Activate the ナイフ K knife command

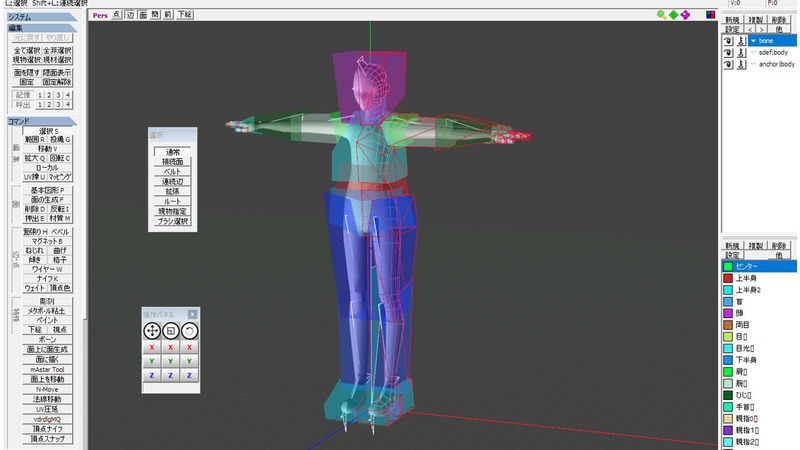click(47, 279)
